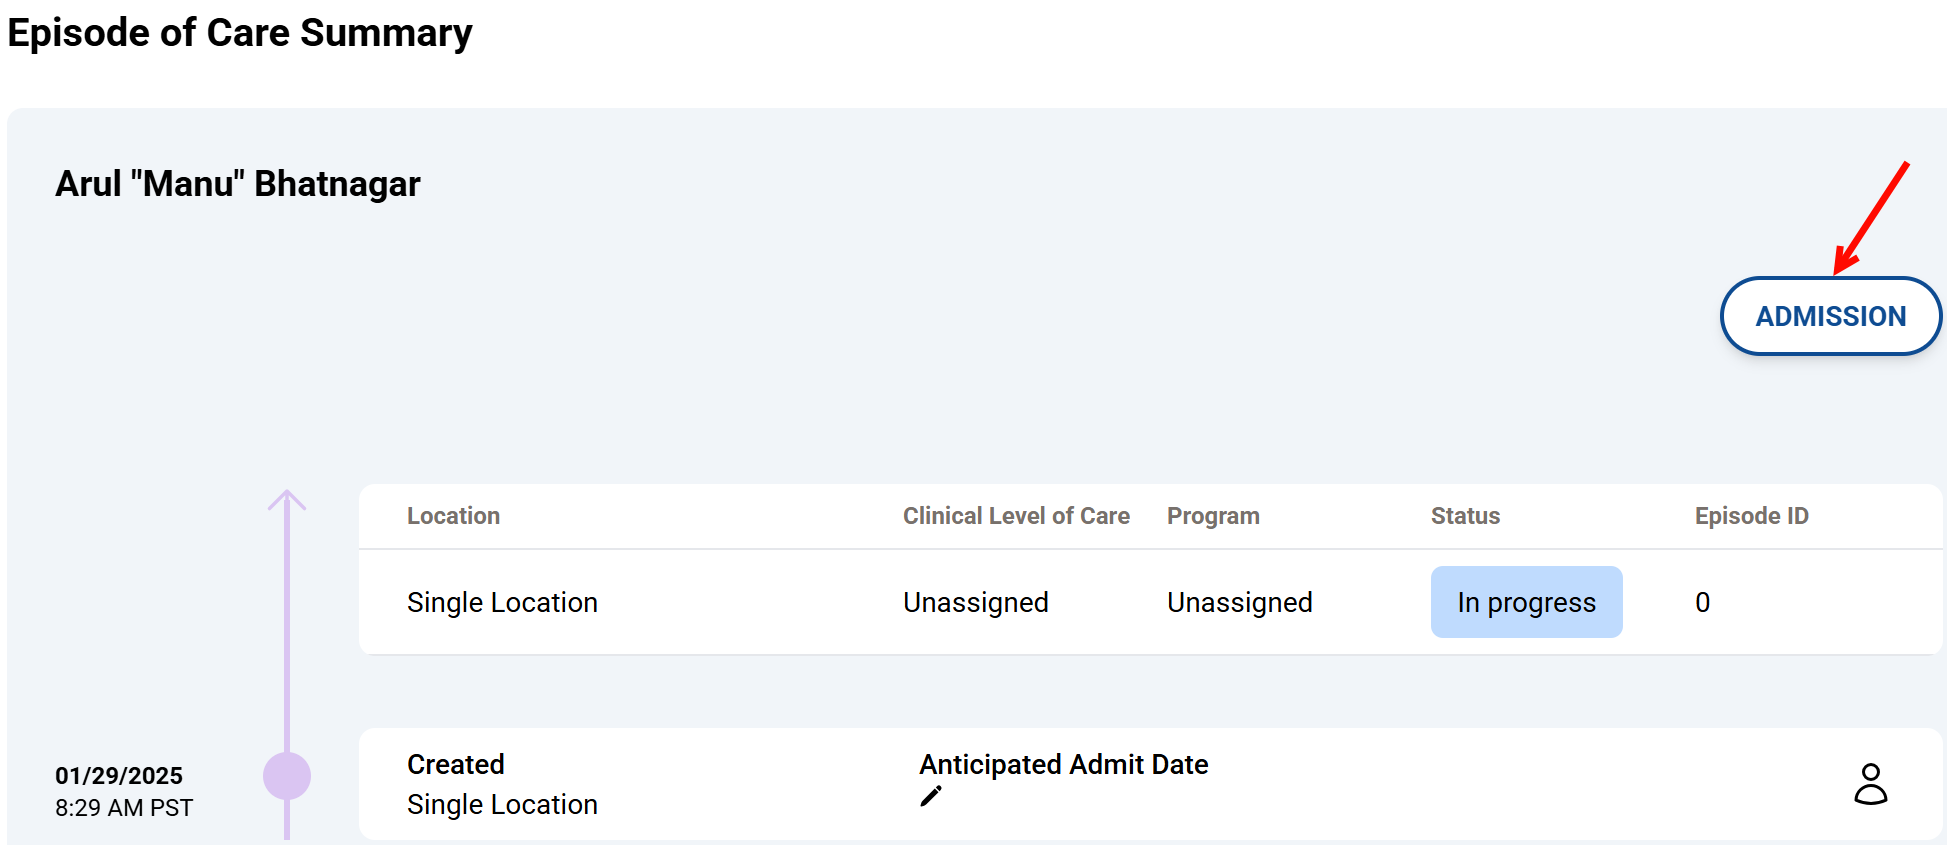
Task: Edit Anticipated Admit Date pencil icon
Action: [931, 796]
